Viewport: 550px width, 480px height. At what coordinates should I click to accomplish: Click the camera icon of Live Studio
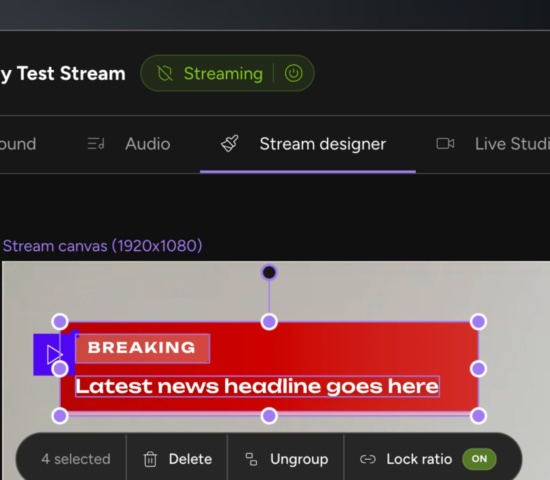pyautogui.click(x=445, y=144)
